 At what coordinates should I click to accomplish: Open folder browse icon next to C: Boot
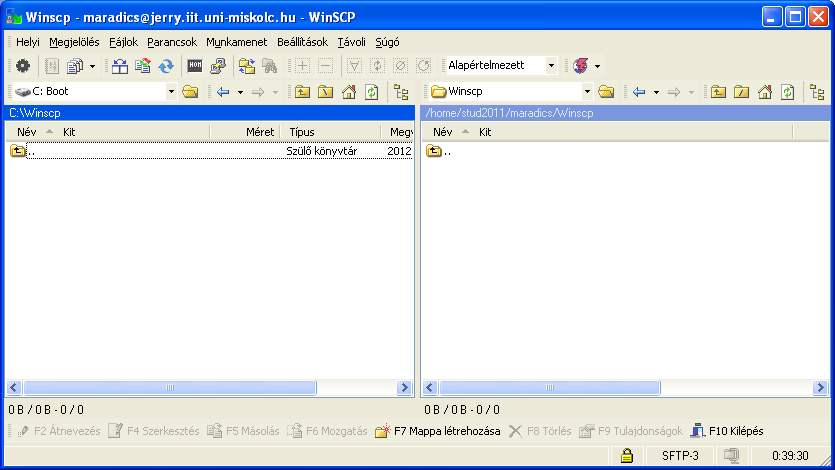(x=190, y=92)
